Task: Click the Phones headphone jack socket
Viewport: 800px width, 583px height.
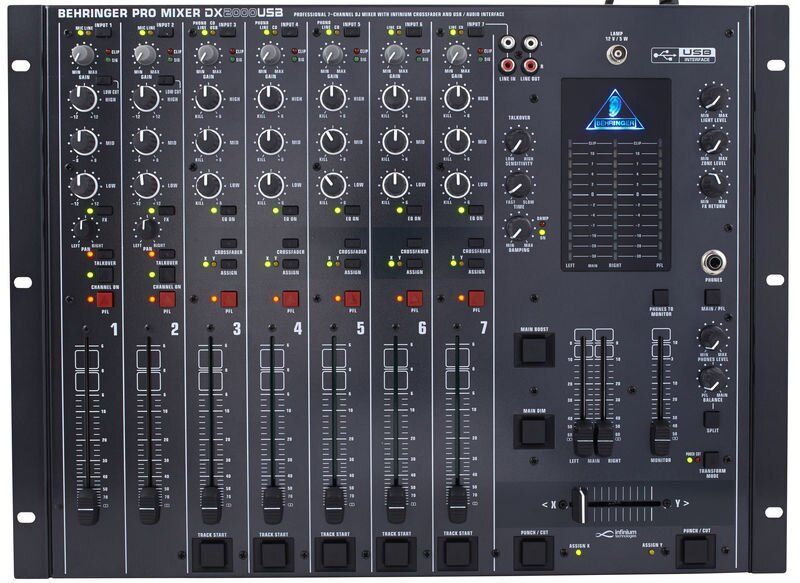Action: [714, 262]
